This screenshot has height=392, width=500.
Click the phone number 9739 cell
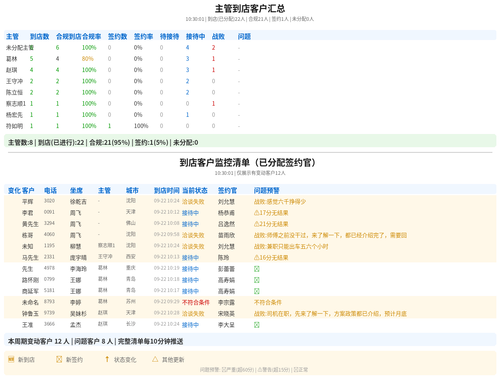point(49,313)
